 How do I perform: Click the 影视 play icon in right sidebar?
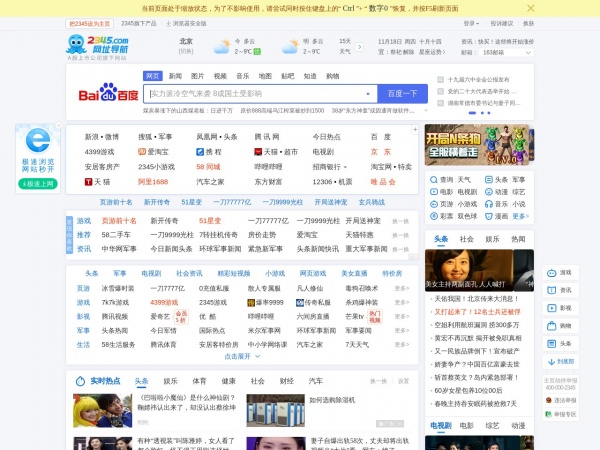[x=551, y=308]
